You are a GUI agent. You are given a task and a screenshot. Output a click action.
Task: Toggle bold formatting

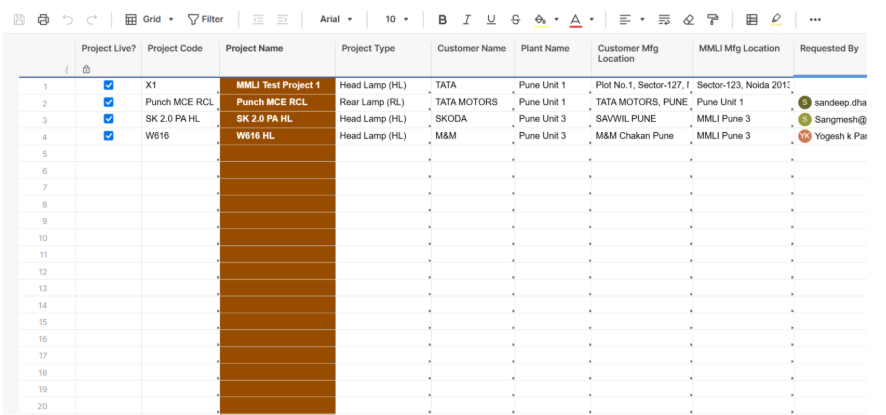click(x=442, y=19)
